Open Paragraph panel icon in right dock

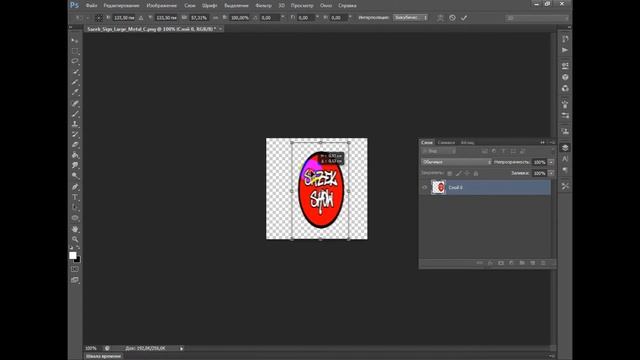pyautogui.click(x=565, y=170)
